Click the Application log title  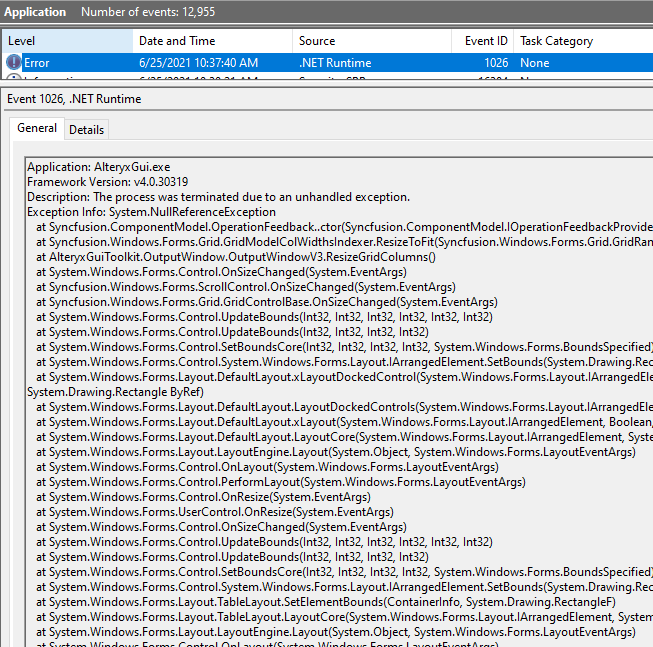click(35, 12)
